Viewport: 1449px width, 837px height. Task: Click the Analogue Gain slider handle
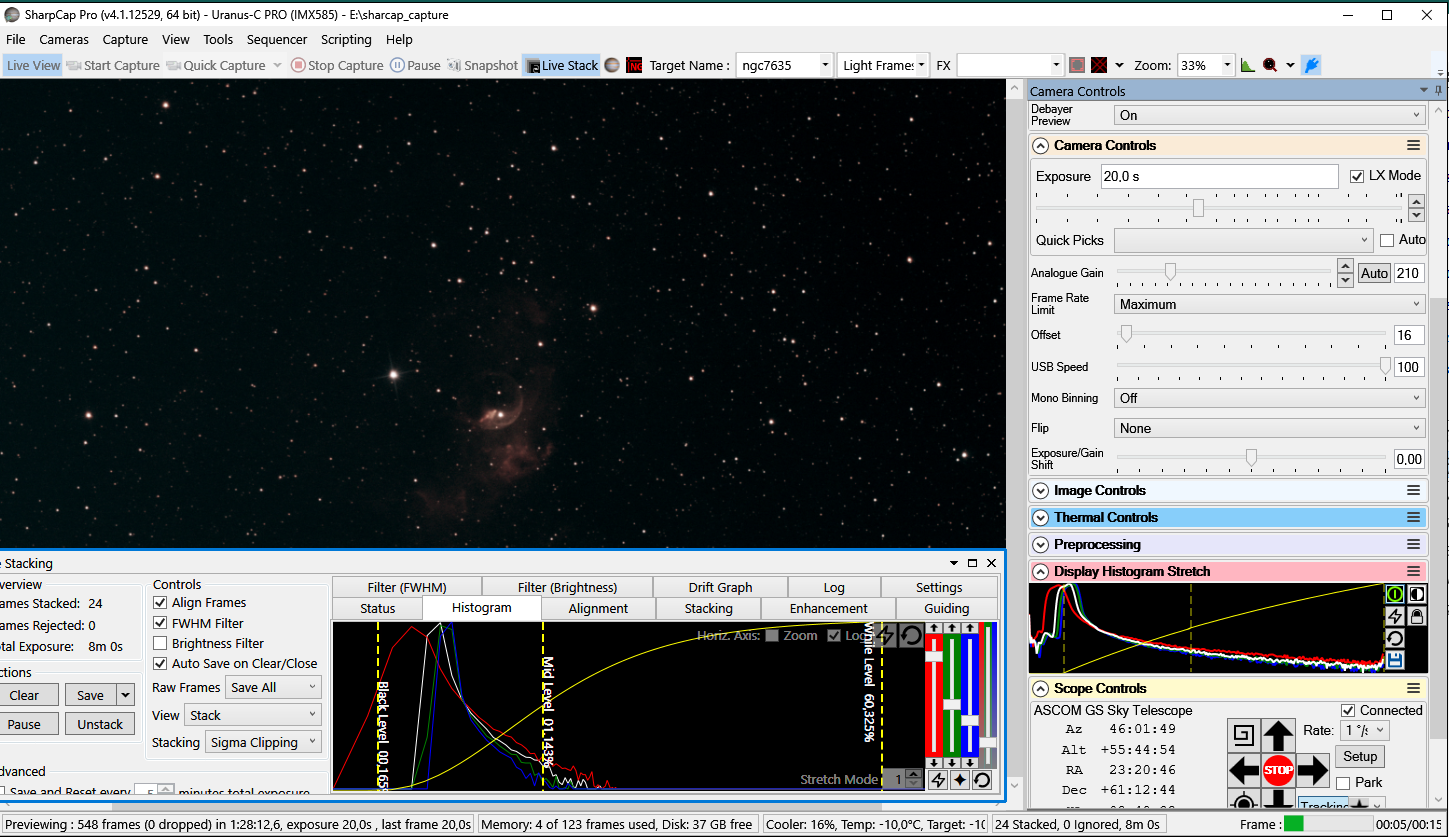click(1169, 271)
